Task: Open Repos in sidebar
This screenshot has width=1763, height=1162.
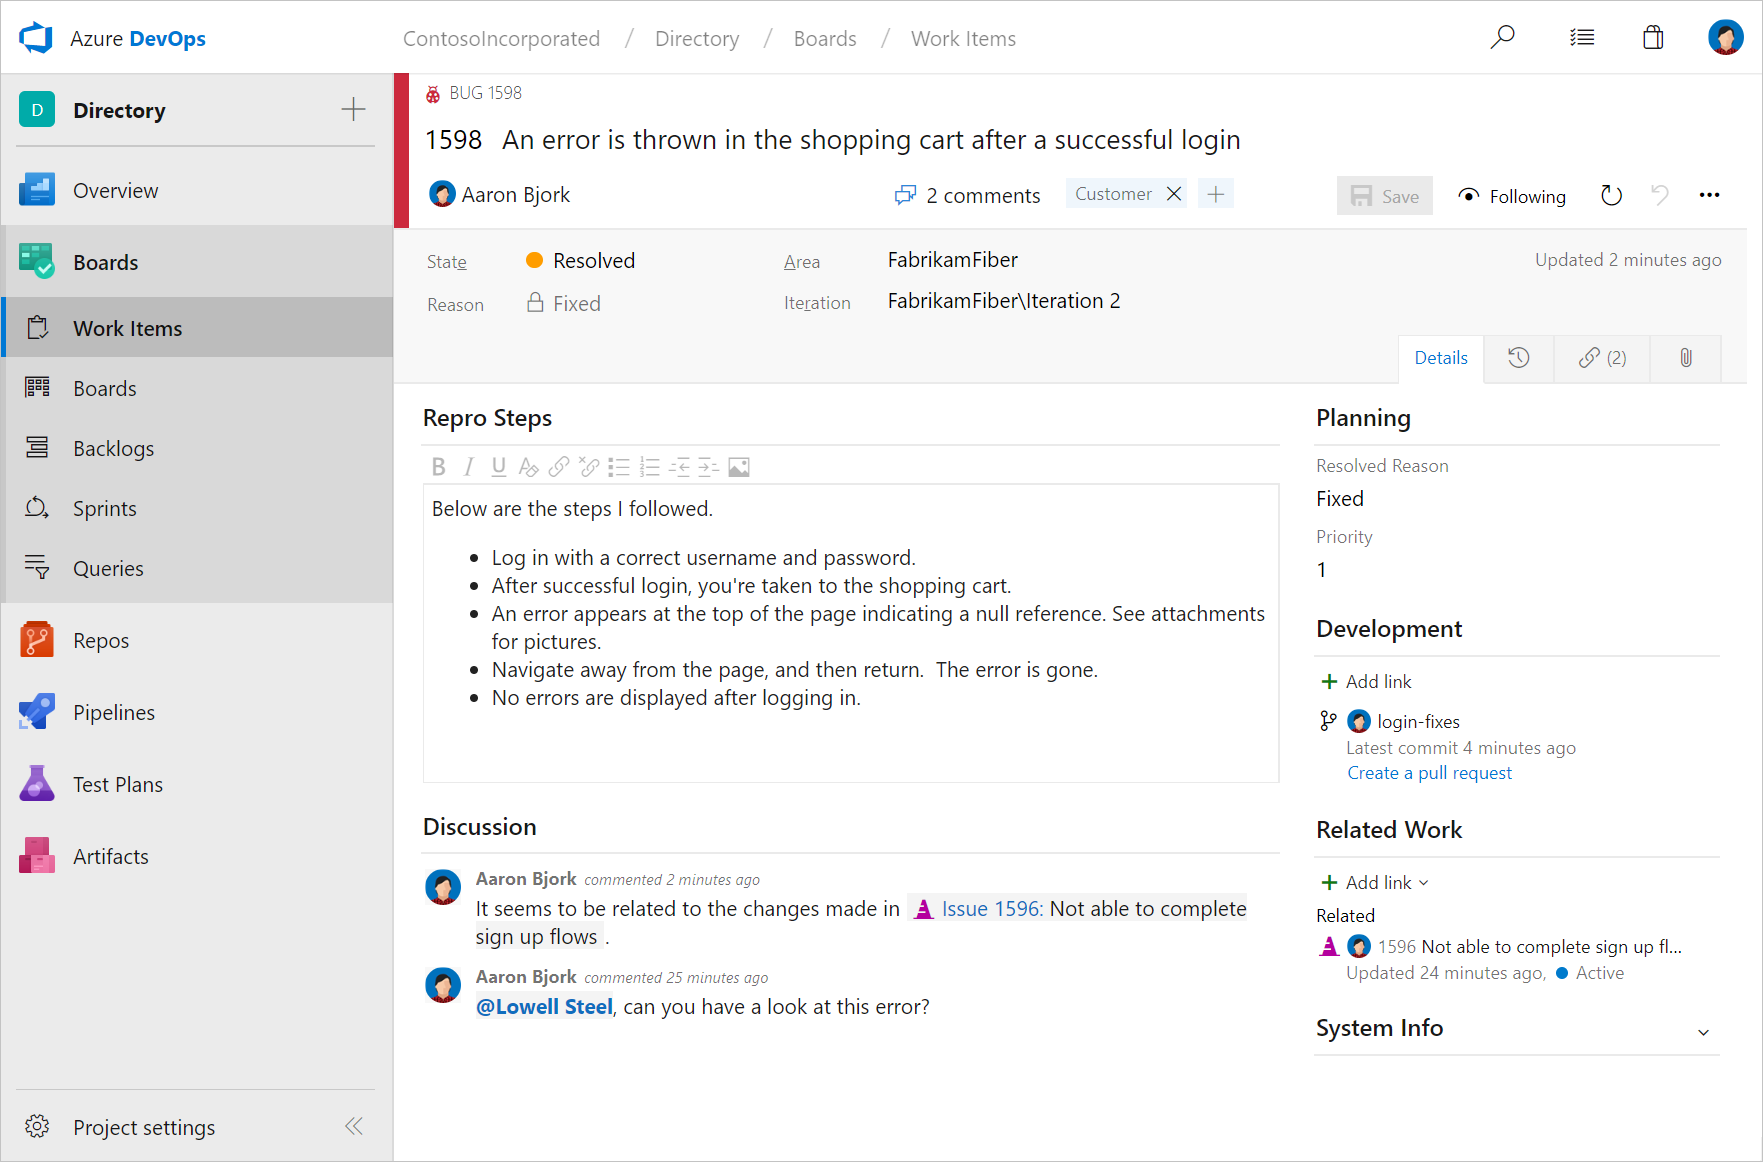Action: click(197, 640)
